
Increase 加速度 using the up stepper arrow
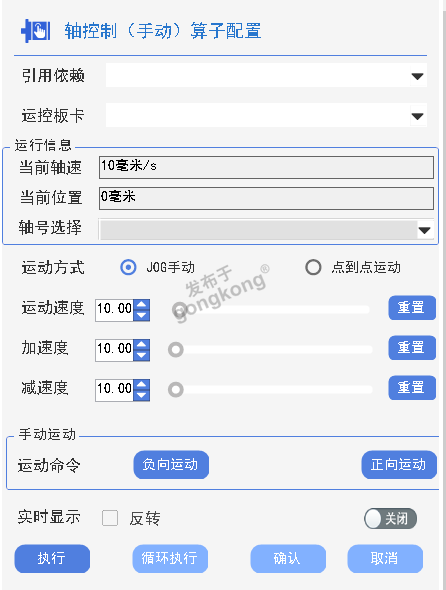point(142,345)
